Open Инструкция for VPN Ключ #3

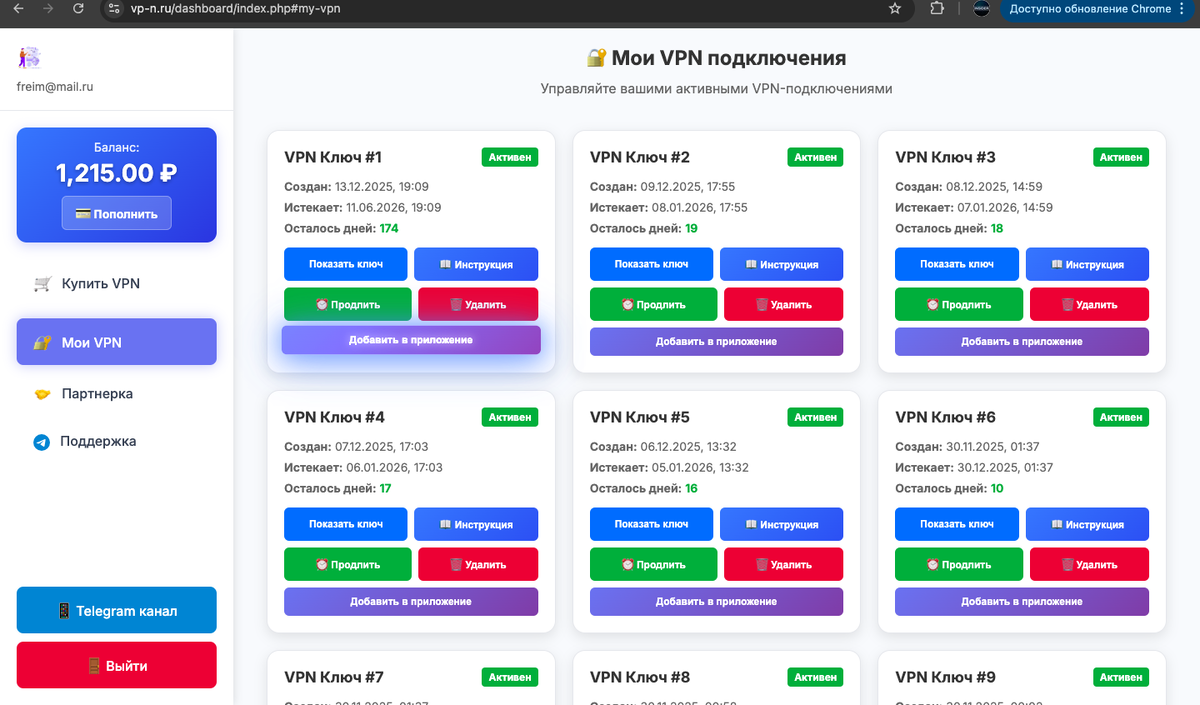pyautogui.click(x=1087, y=264)
